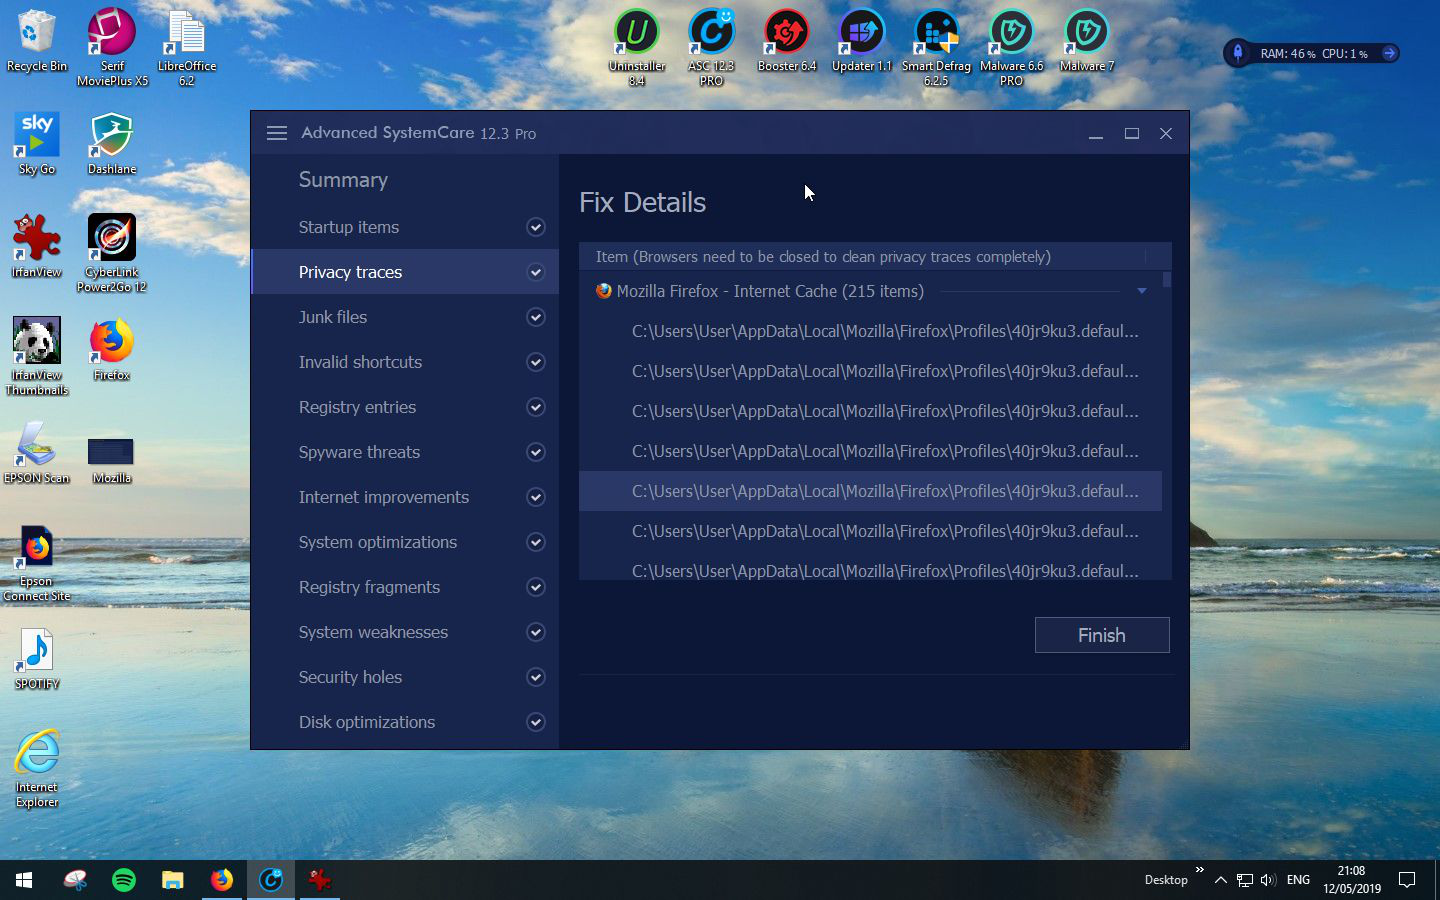Select Junk files in sidebar
1440x900 pixels.
pos(405,317)
